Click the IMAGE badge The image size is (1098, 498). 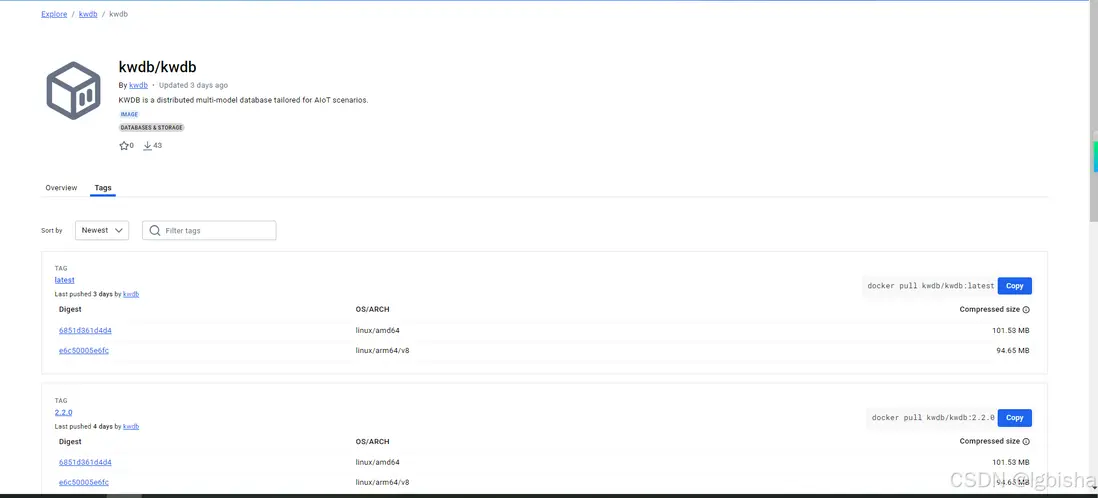(x=129, y=114)
